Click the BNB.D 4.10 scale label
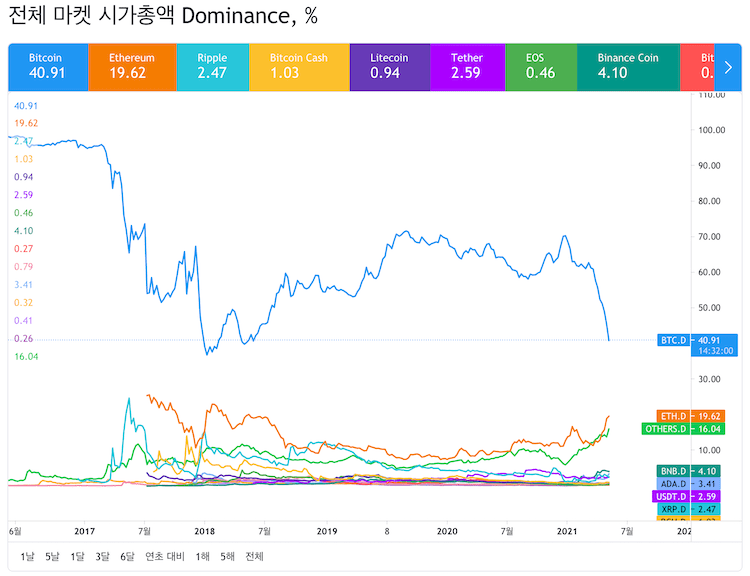Image resolution: width=750 pixels, height=576 pixels. (x=688, y=471)
